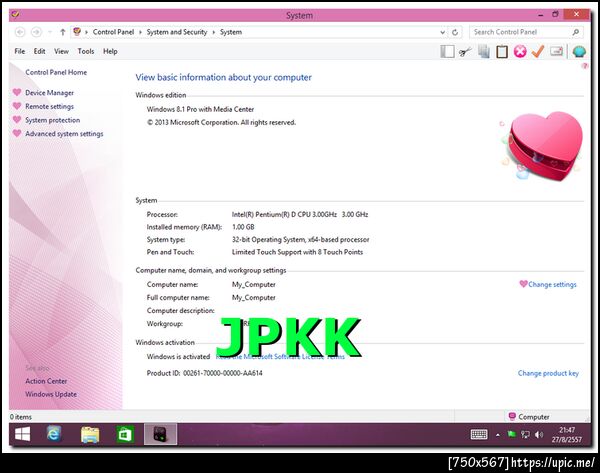Click the small pink help question mark
600x473 pixels.
coord(584,66)
